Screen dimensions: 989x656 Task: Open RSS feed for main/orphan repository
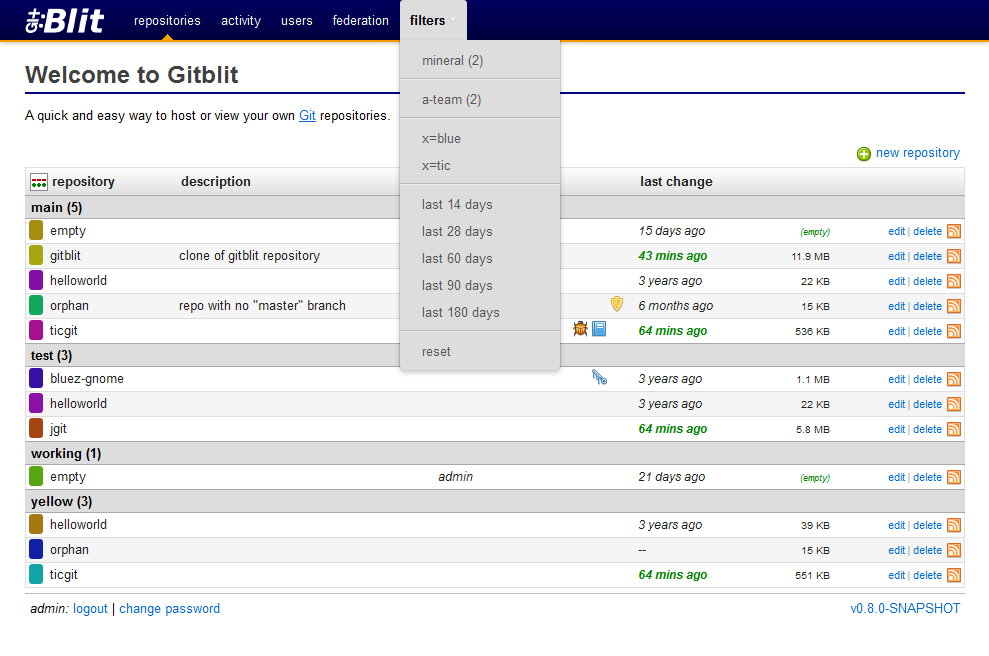point(954,307)
